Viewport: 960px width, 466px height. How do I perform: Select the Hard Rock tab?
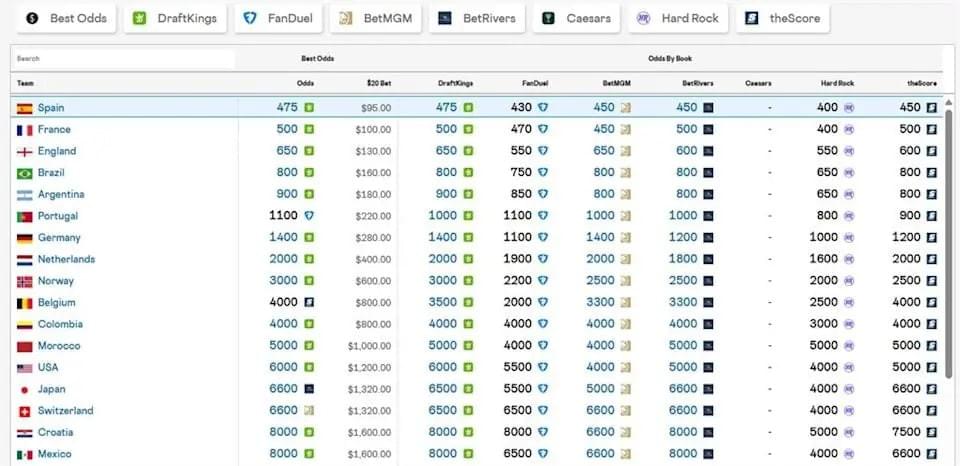click(x=678, y=18)
